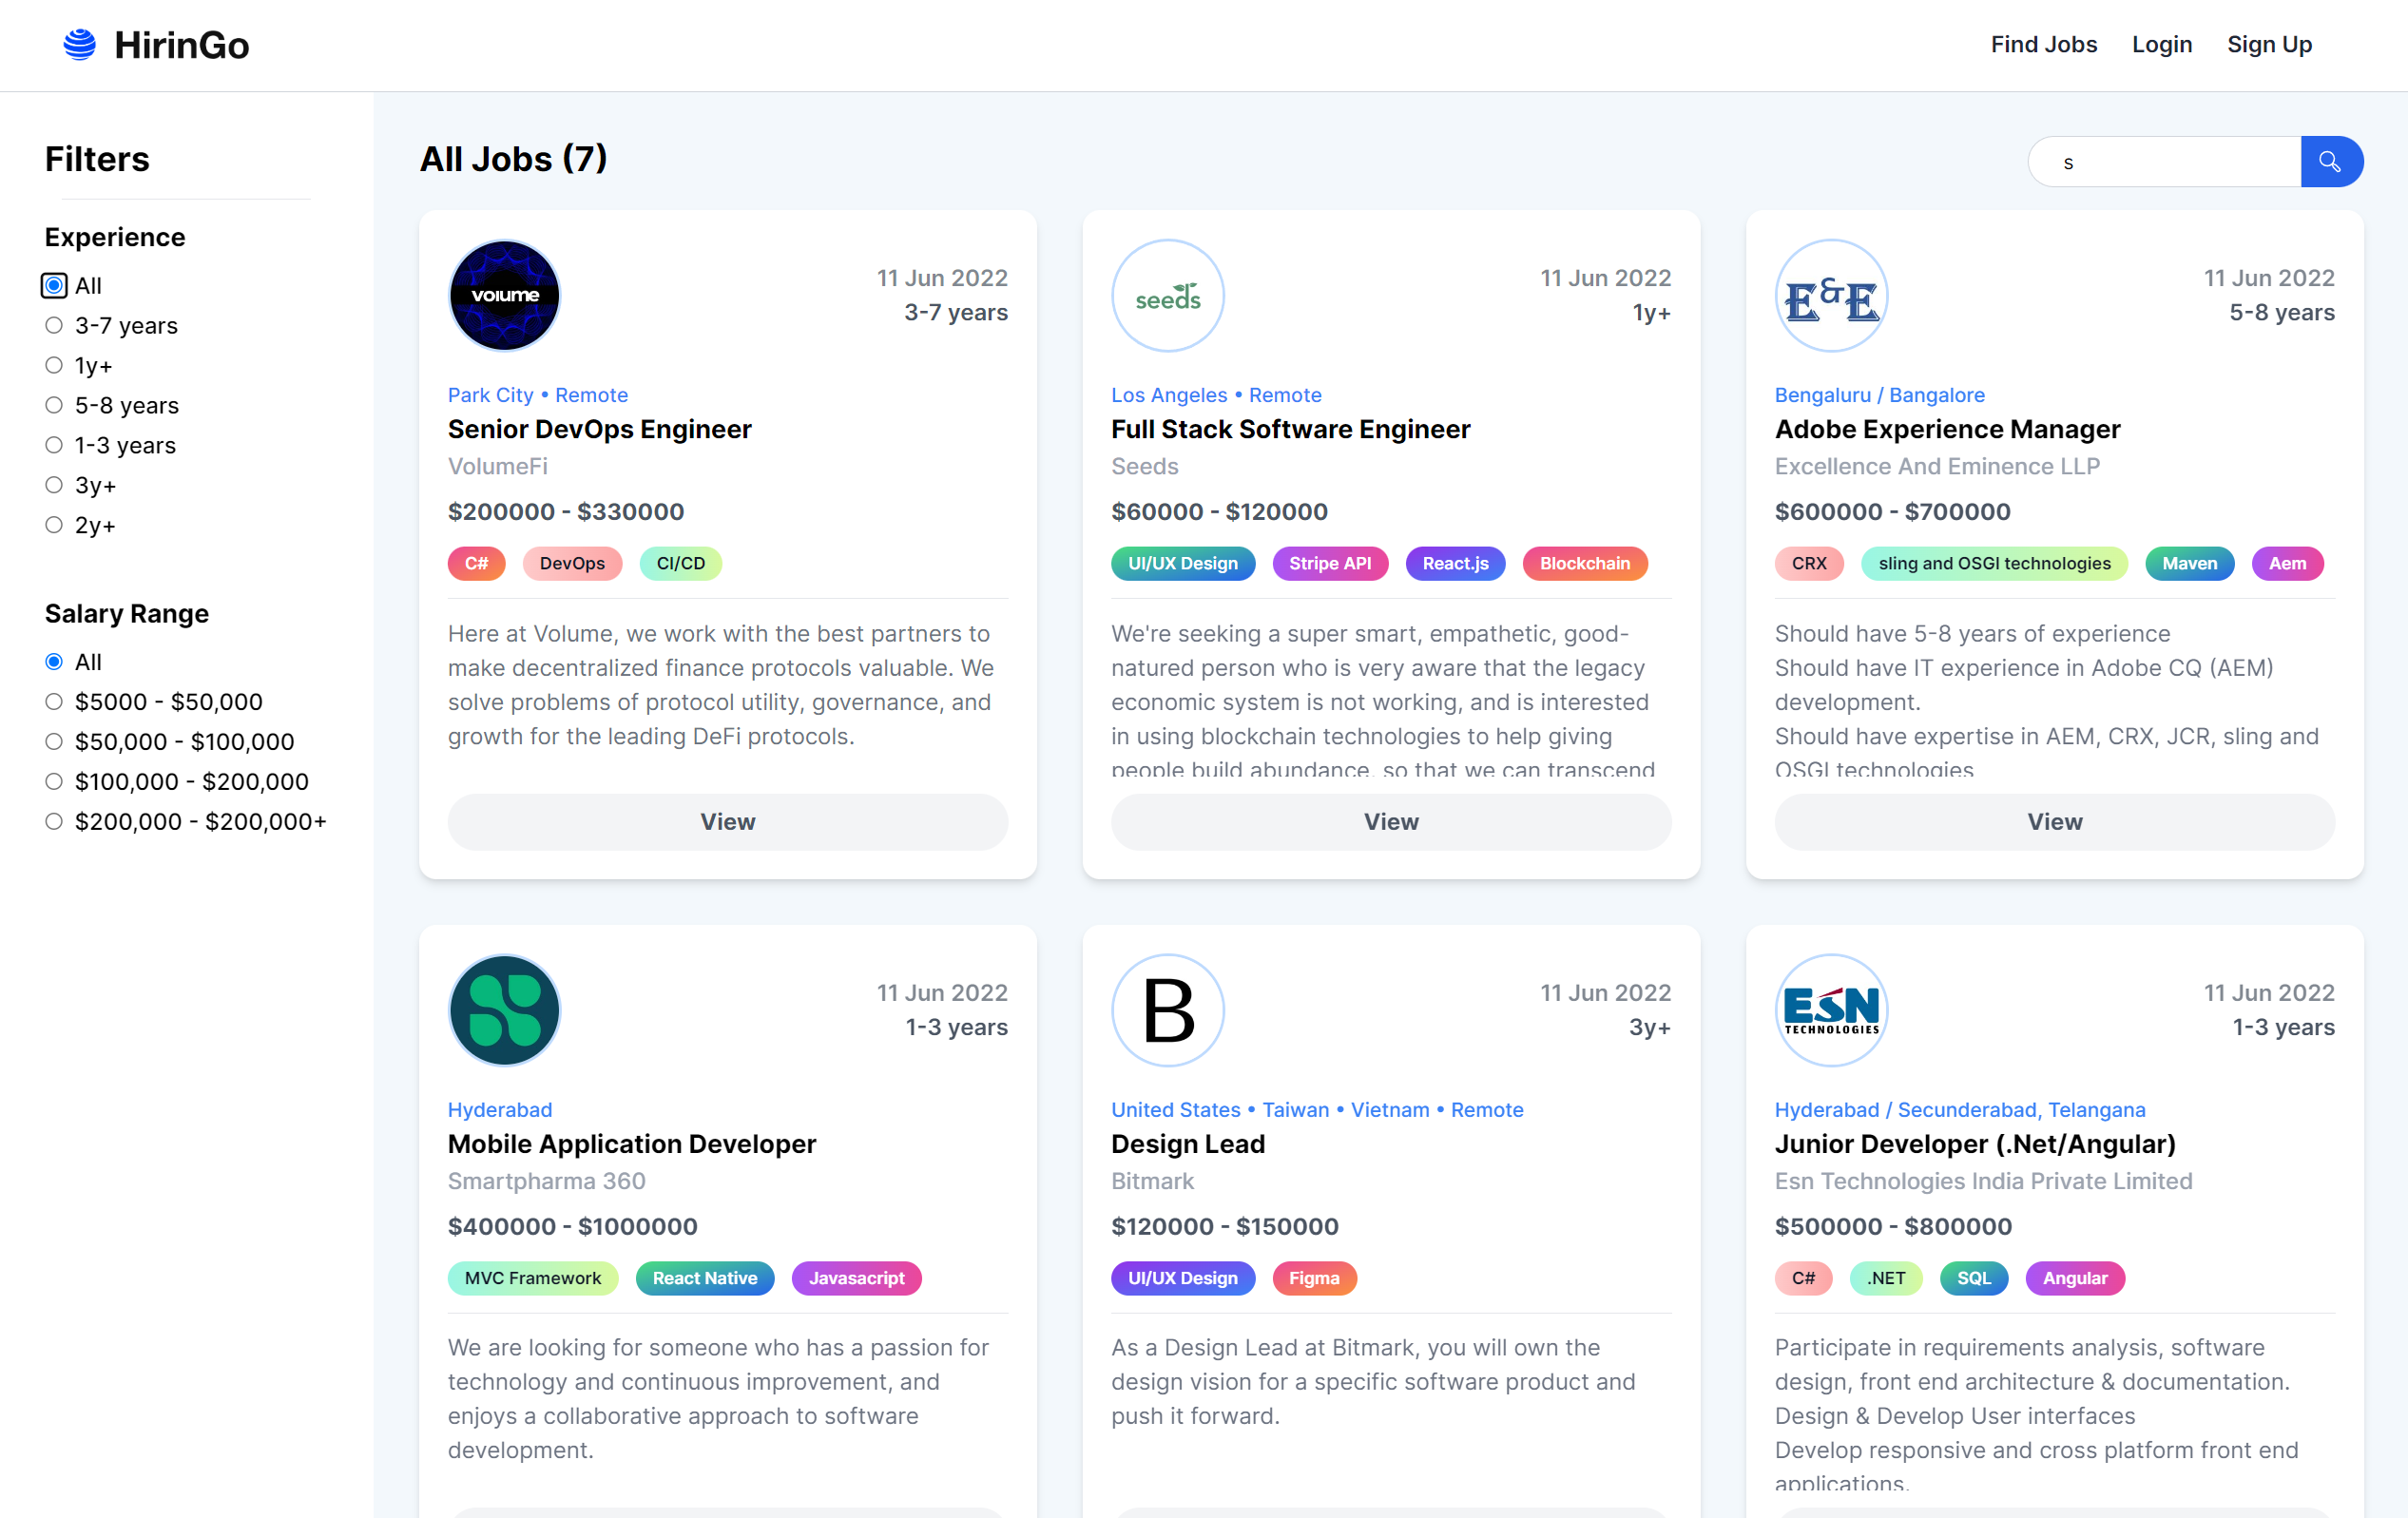Select the React Native skill tag
The height and width of the screenshot is (1518, 2408).
point(704,1278)
